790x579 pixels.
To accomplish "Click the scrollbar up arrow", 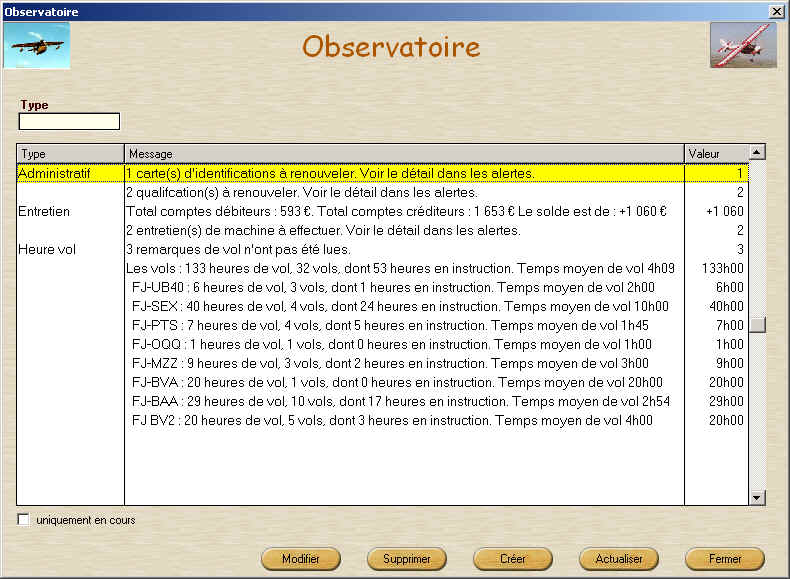I will coord(757,152).
